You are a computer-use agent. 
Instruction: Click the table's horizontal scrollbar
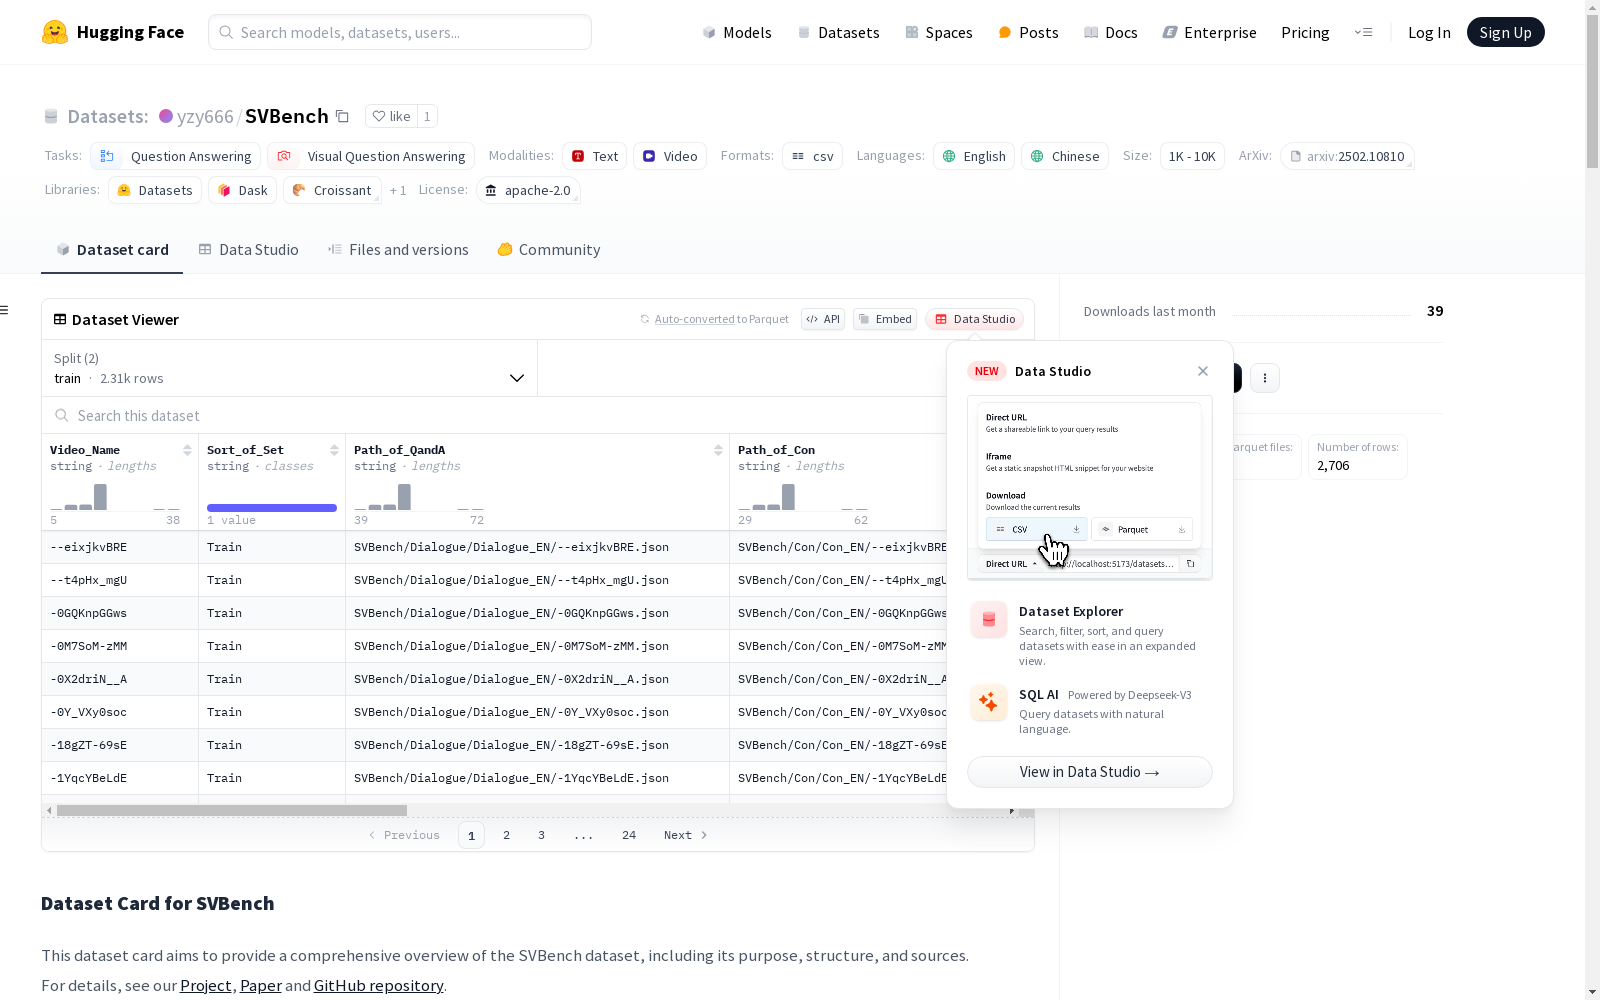point(232,810)
